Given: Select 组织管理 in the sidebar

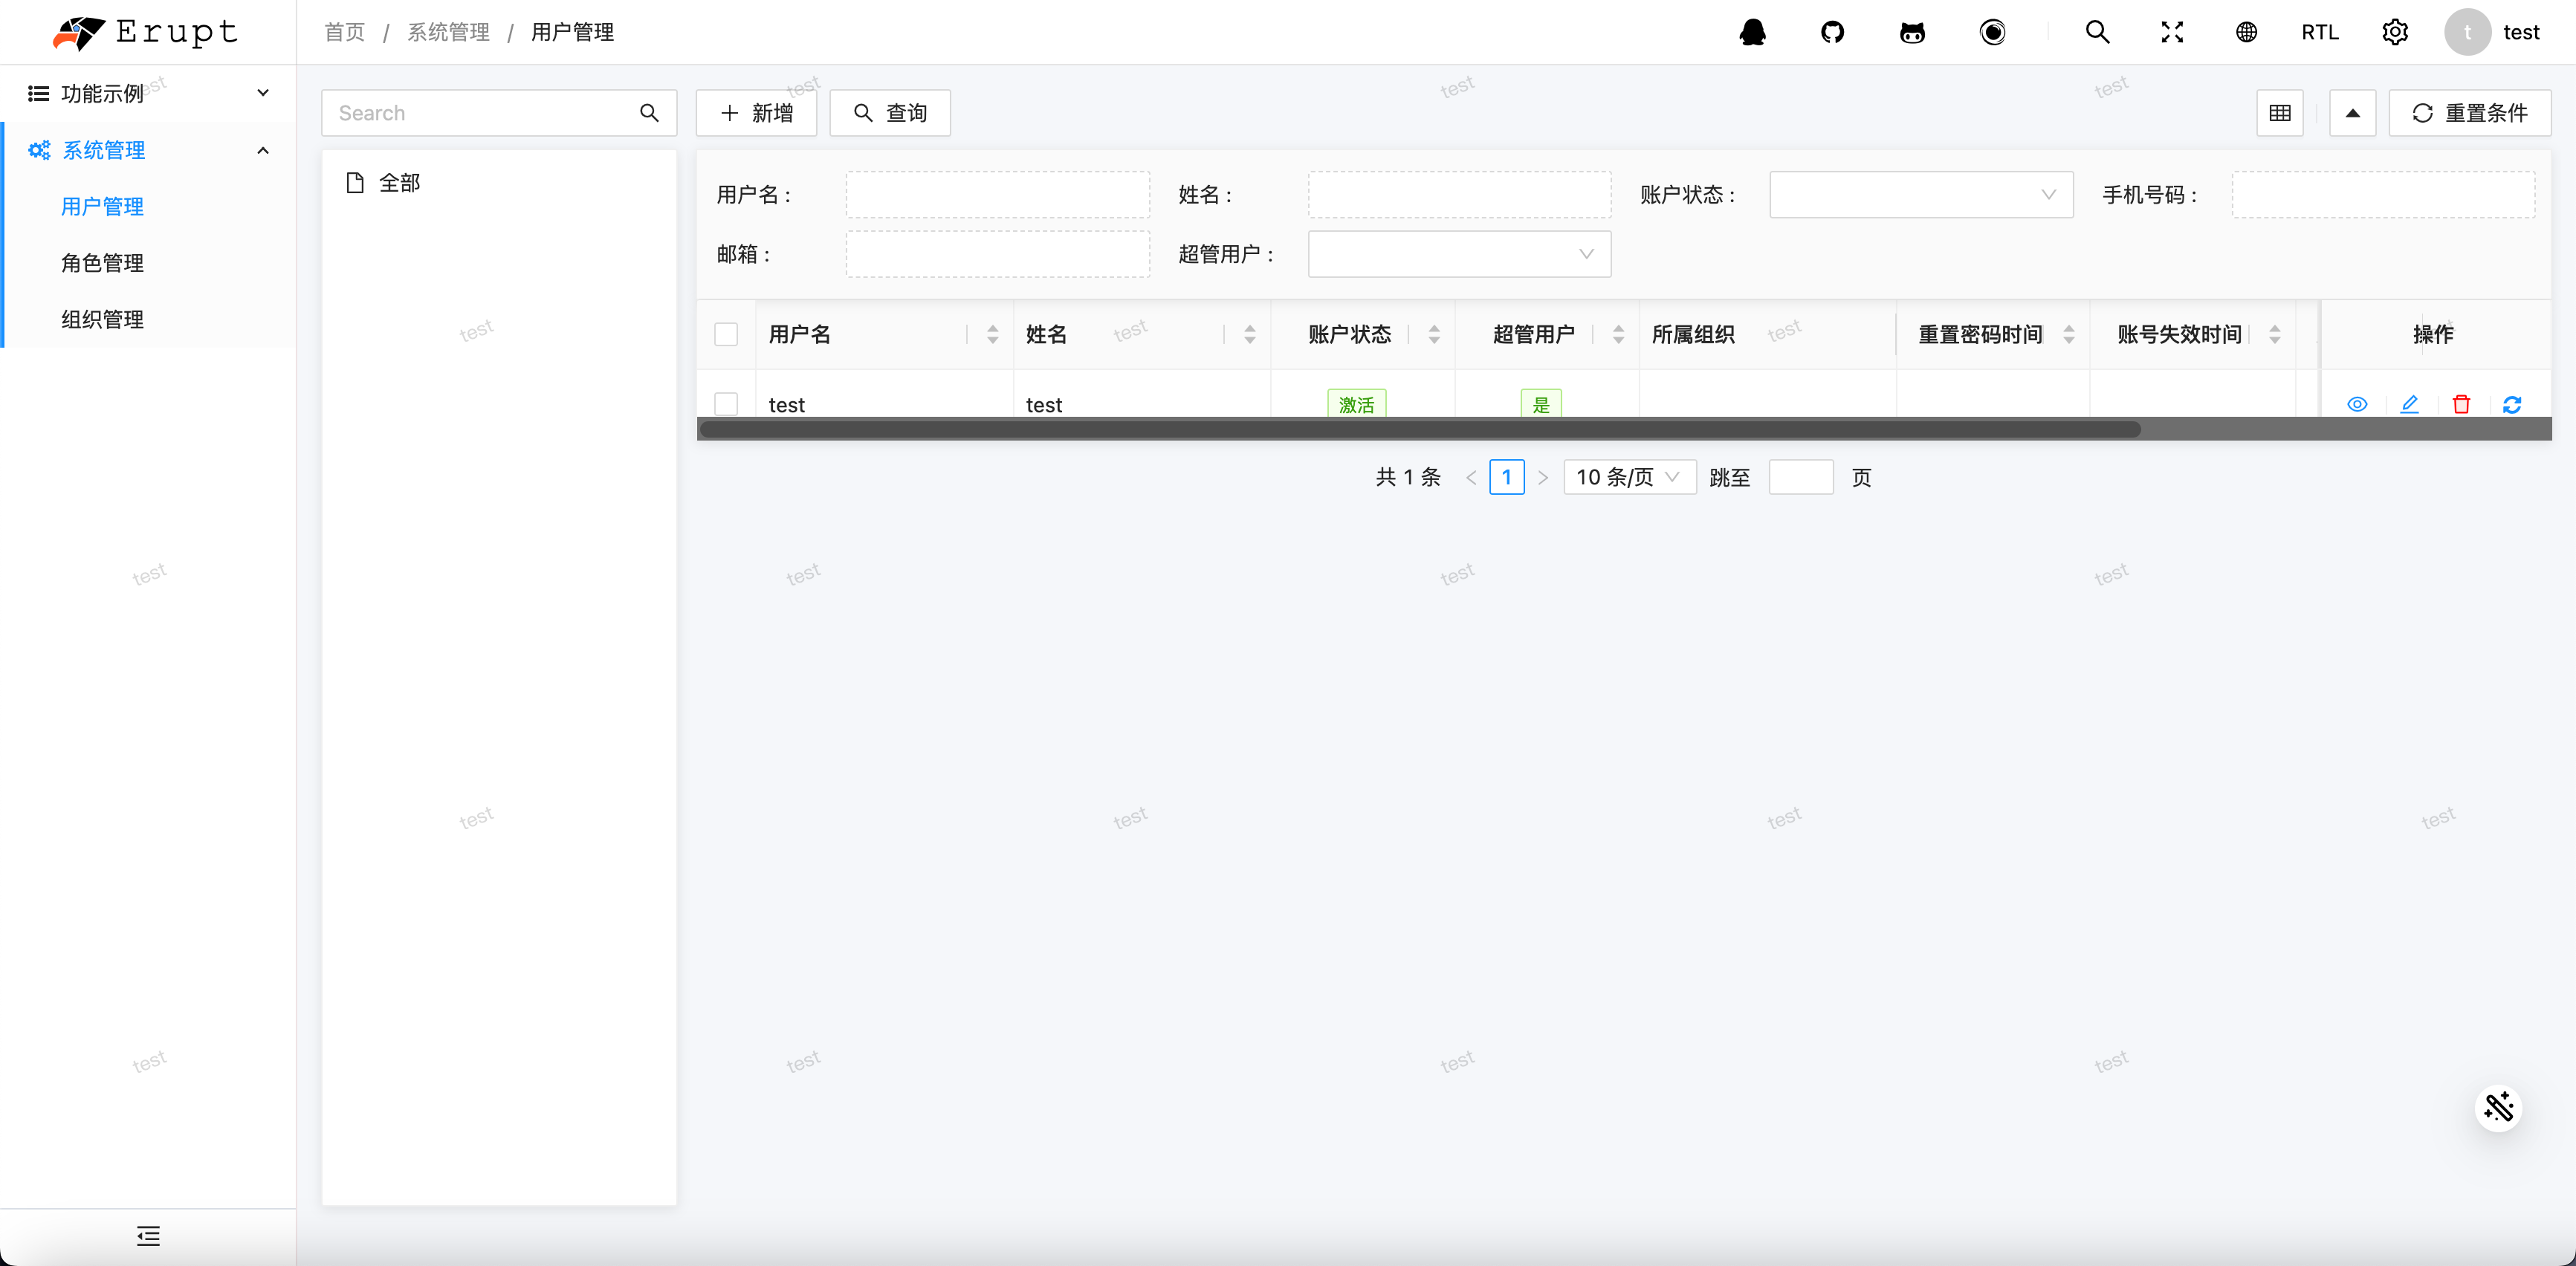Looking at the screenshot, I should [102, 319].
